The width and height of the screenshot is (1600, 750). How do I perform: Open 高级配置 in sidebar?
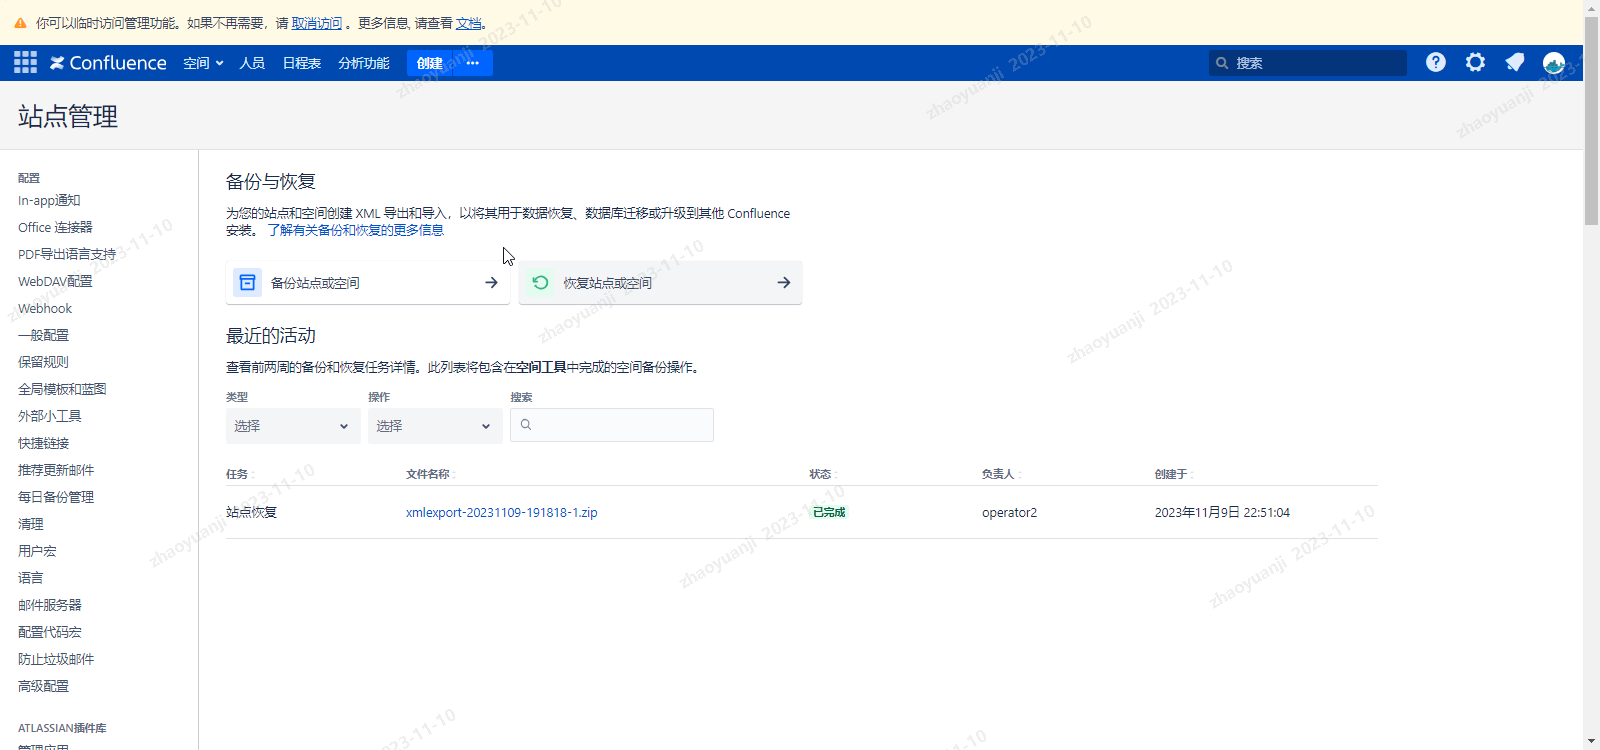[x=44, y=687]
